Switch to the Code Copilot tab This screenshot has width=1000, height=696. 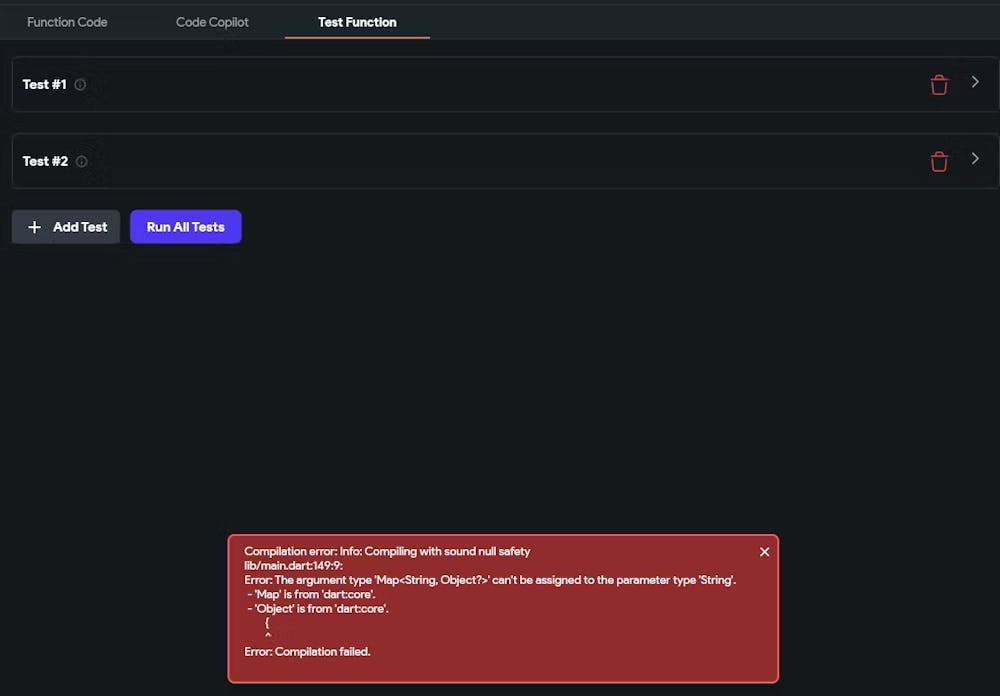[x=212, y=22]
